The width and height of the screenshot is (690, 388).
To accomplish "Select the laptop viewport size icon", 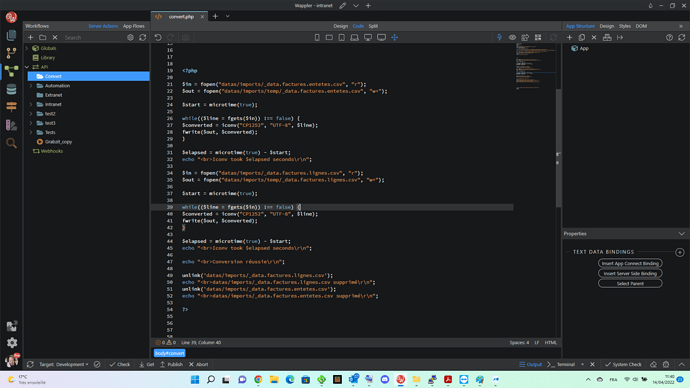I will [x=354, y=38].
